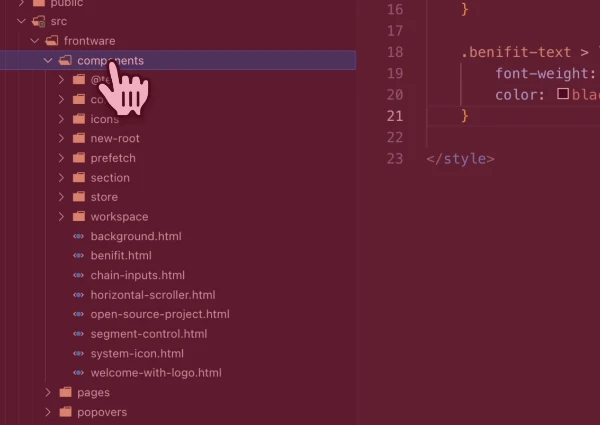Click the frontware folder icon

52,41
